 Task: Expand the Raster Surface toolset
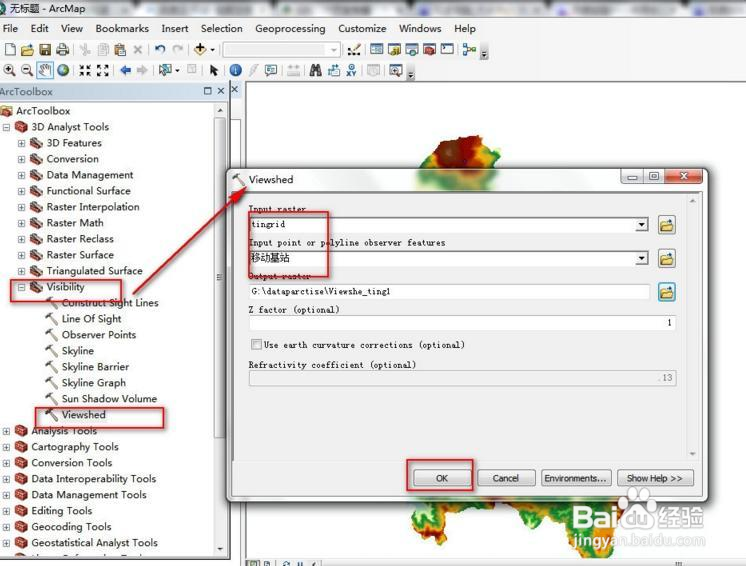pos(21,255)
